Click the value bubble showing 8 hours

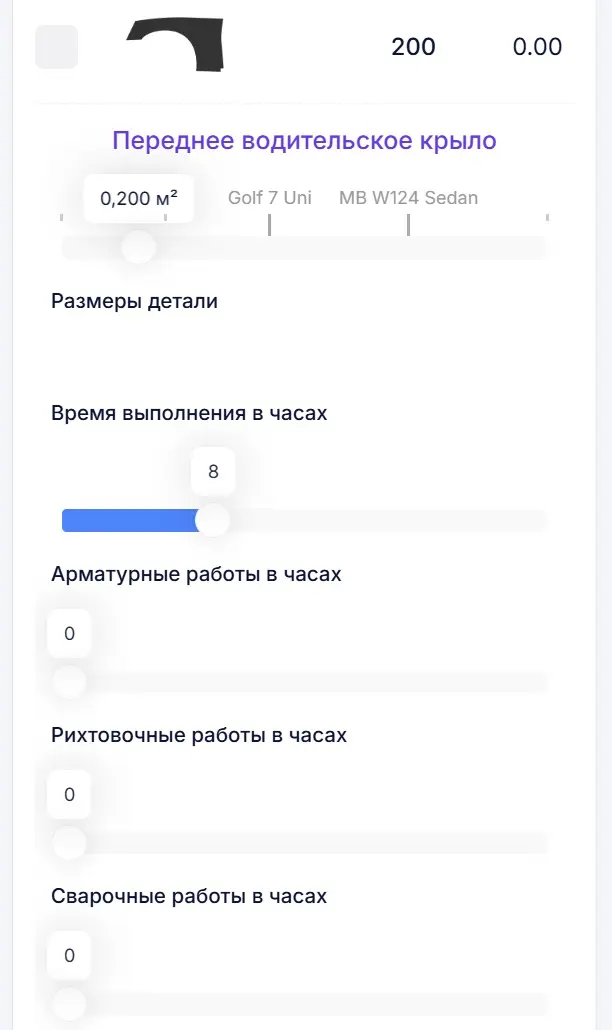click(x=213, y=472)
